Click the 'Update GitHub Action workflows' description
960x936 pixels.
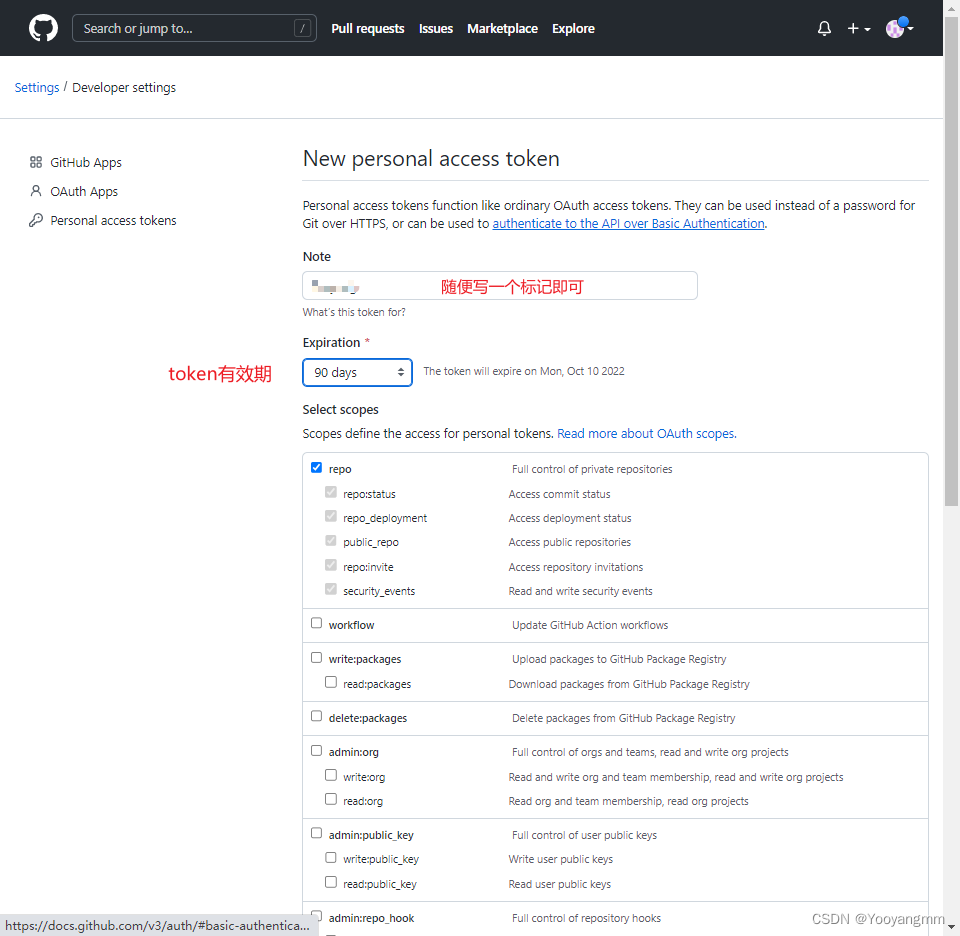point(590,625)
